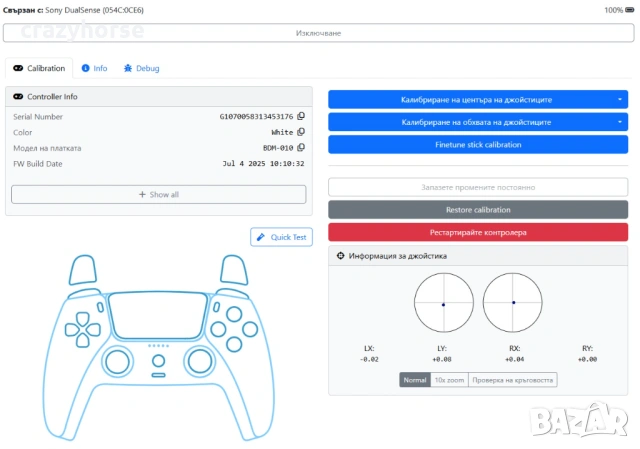This screenshot has width=640, height=449.
Task: Click the mute button on controller diagram
Action: pos(158,375)
